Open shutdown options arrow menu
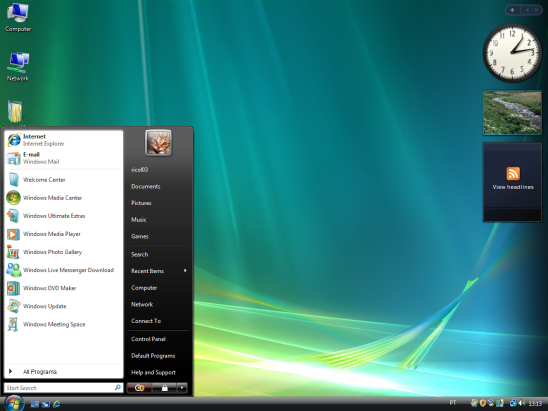Viewport: 548px width, 411px height. tap(182, 388)
